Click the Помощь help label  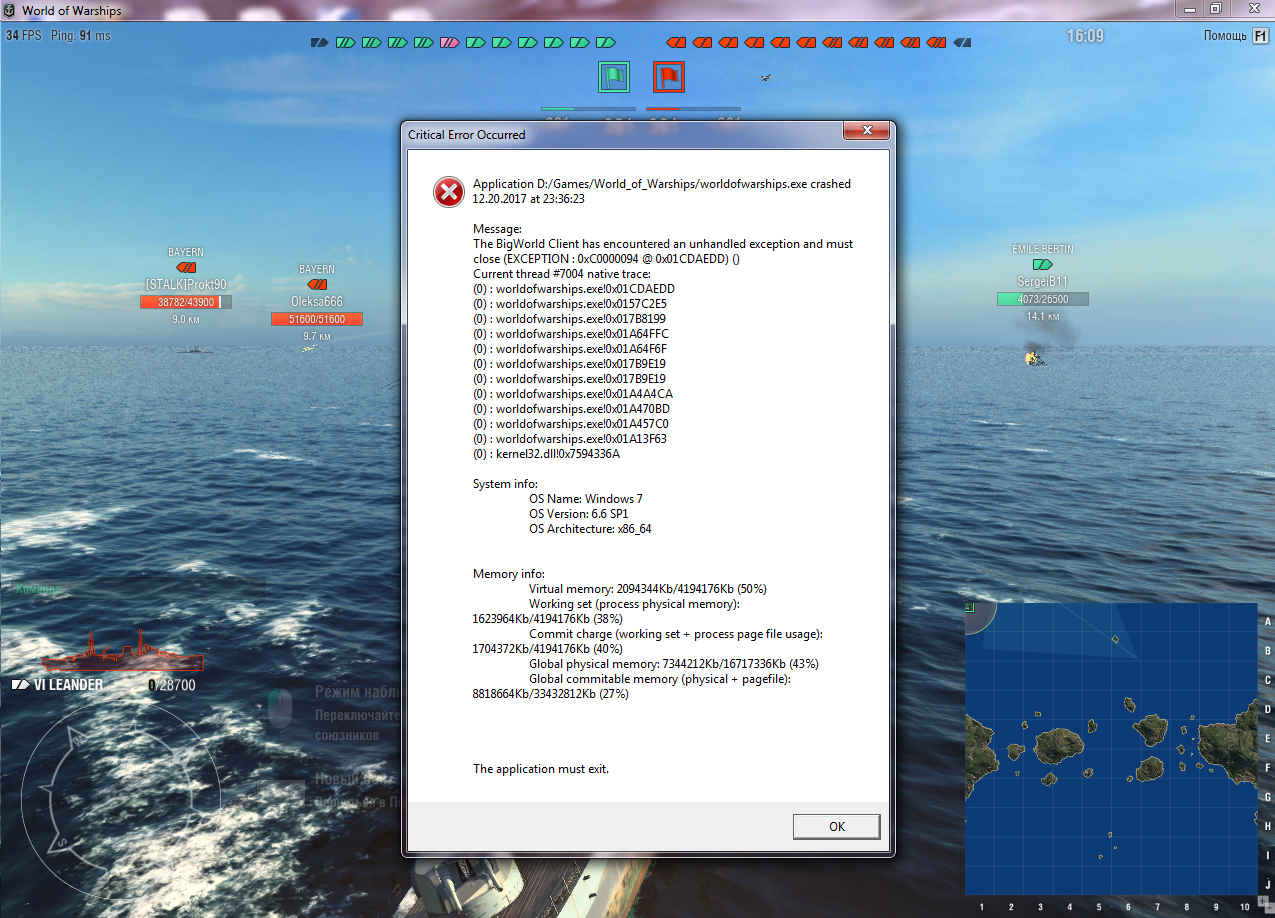click(x=1225, y=36)
